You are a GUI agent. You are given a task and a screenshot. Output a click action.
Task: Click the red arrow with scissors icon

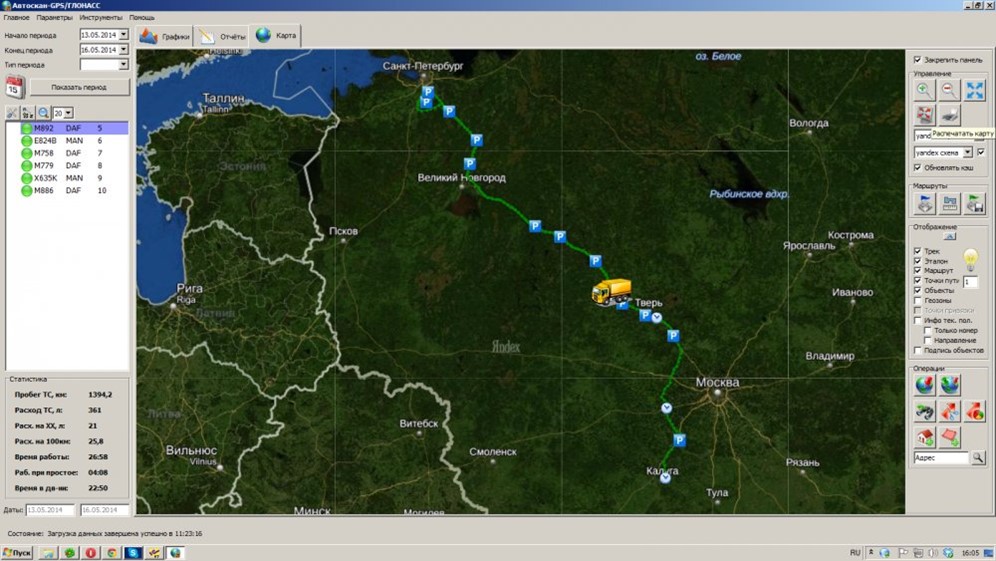(950, 411)
